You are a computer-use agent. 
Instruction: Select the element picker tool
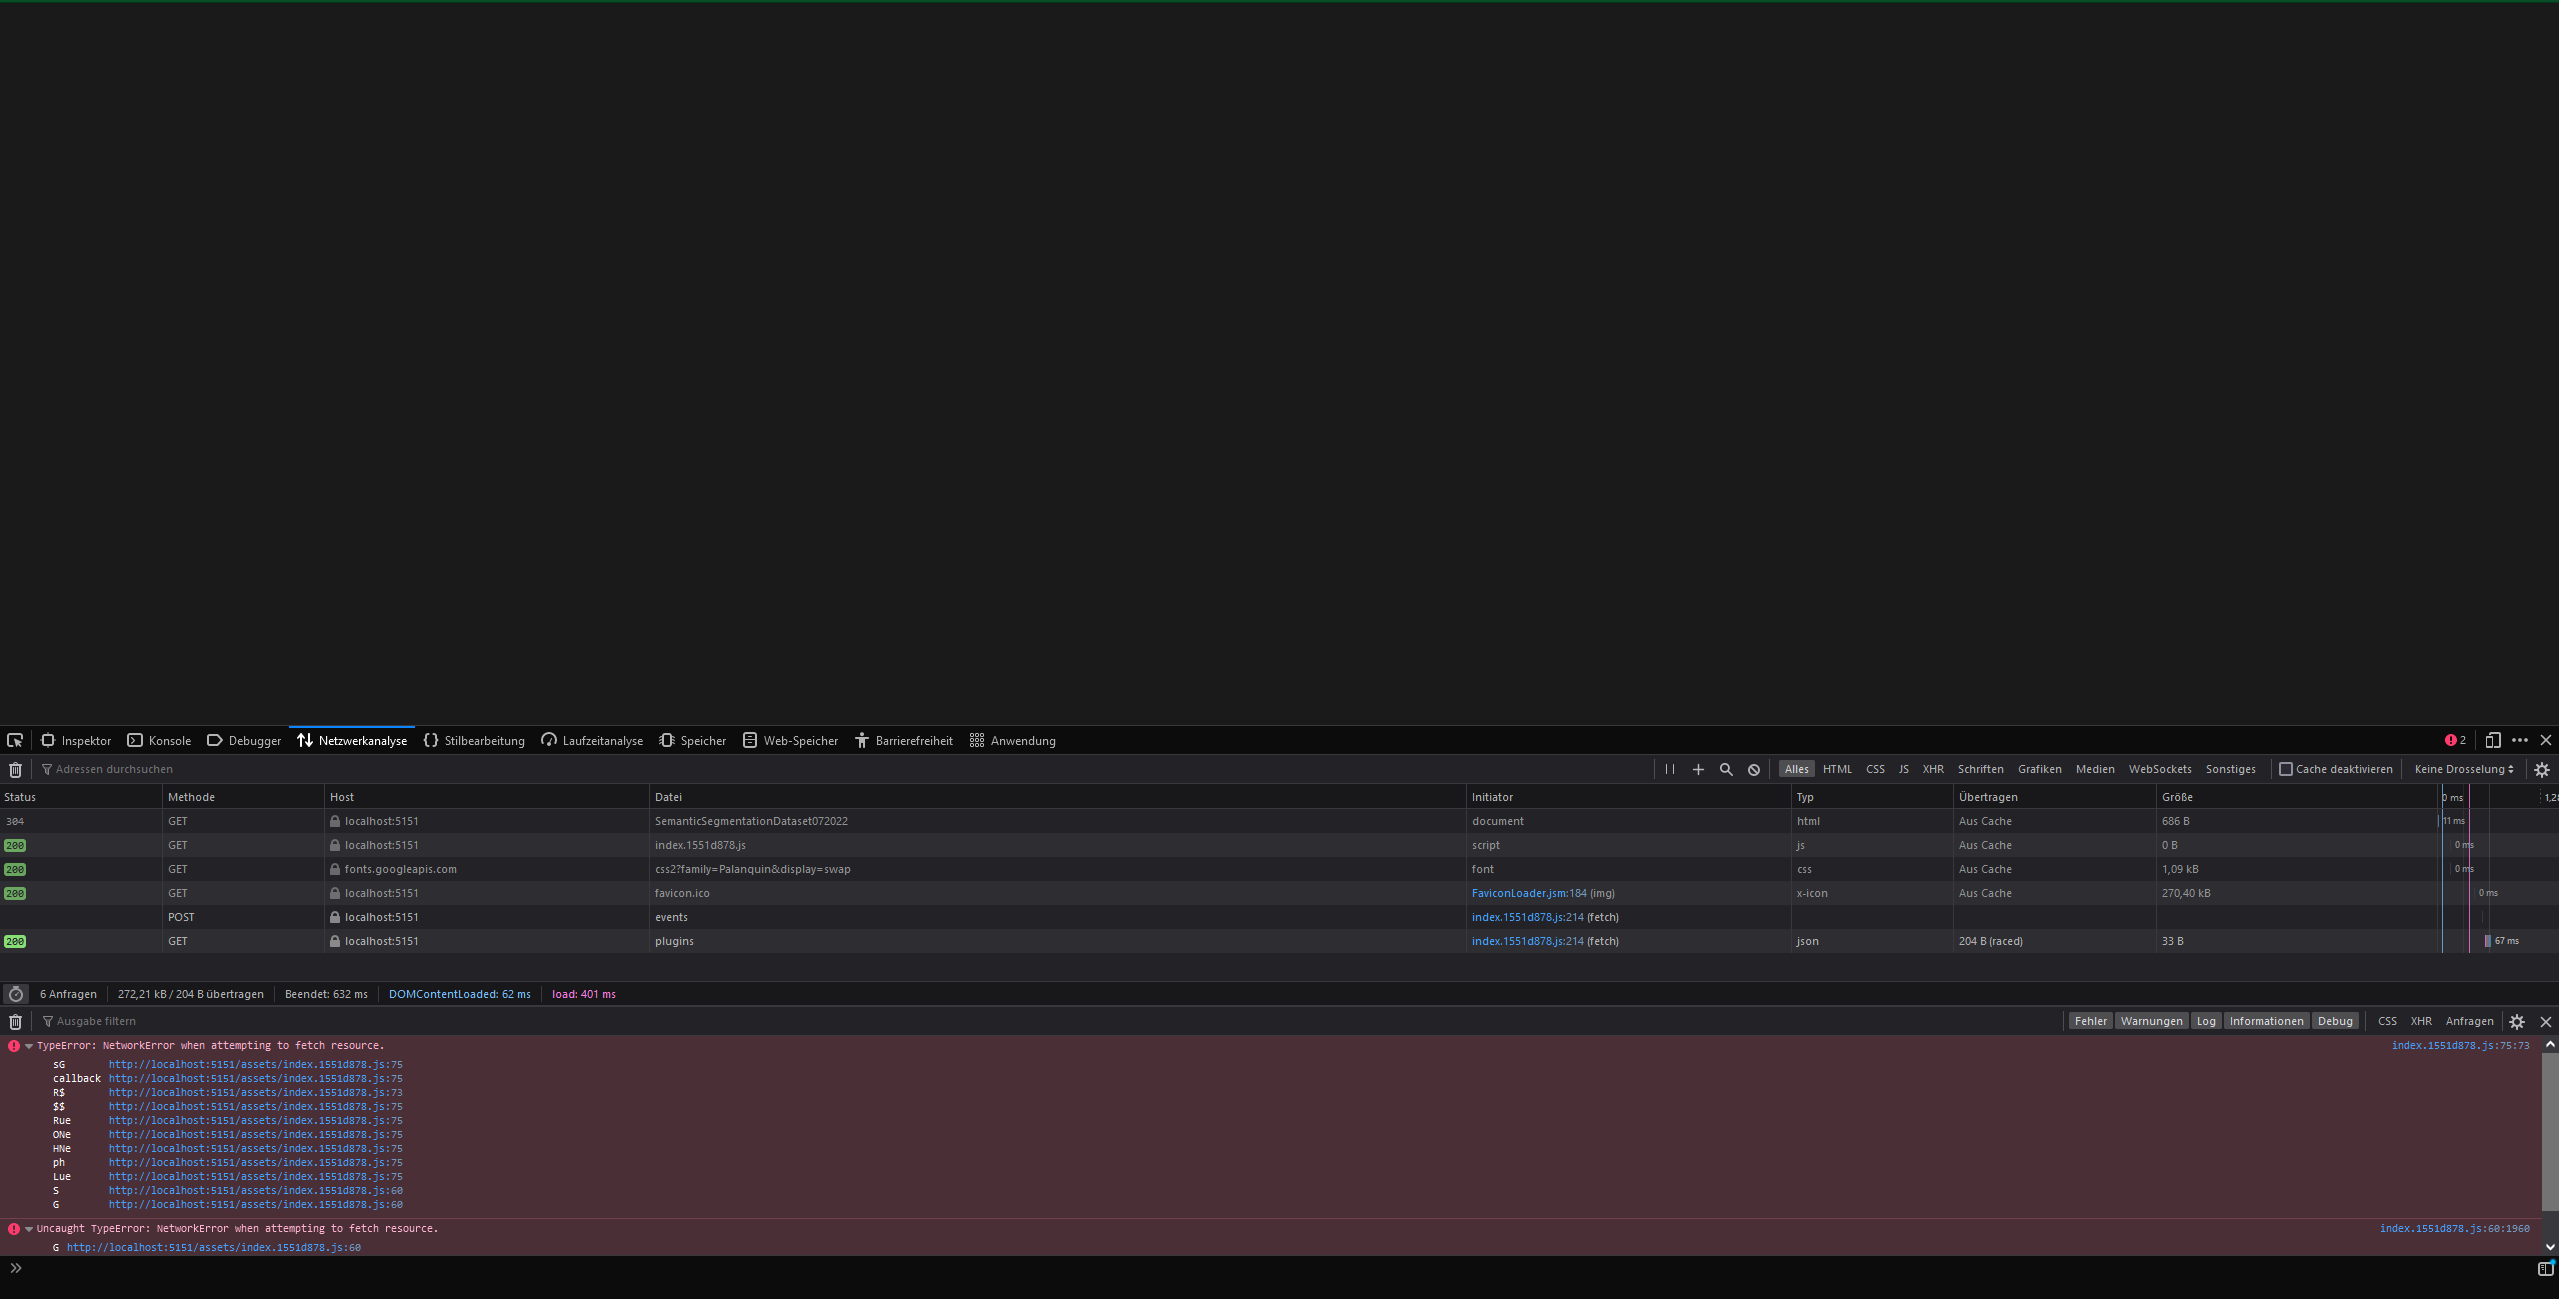14,740
